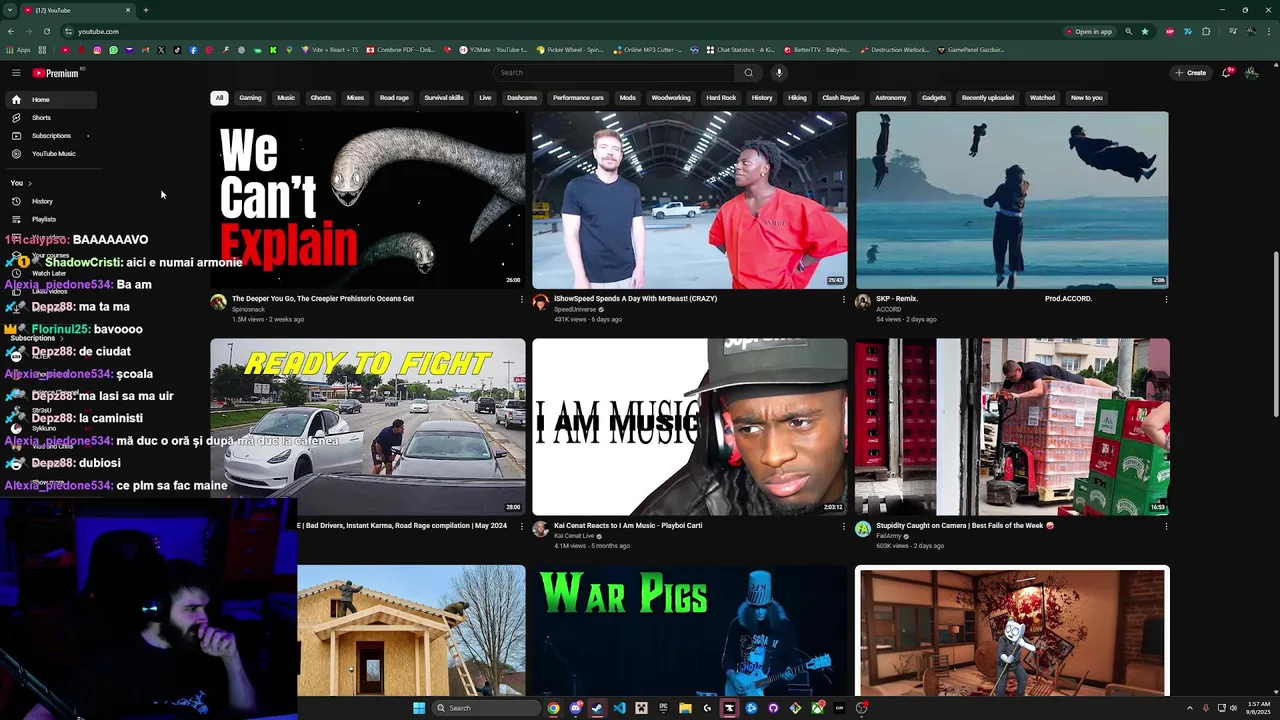Click the Create button
Screen dimensions: 1280x720
(1191, 73)
